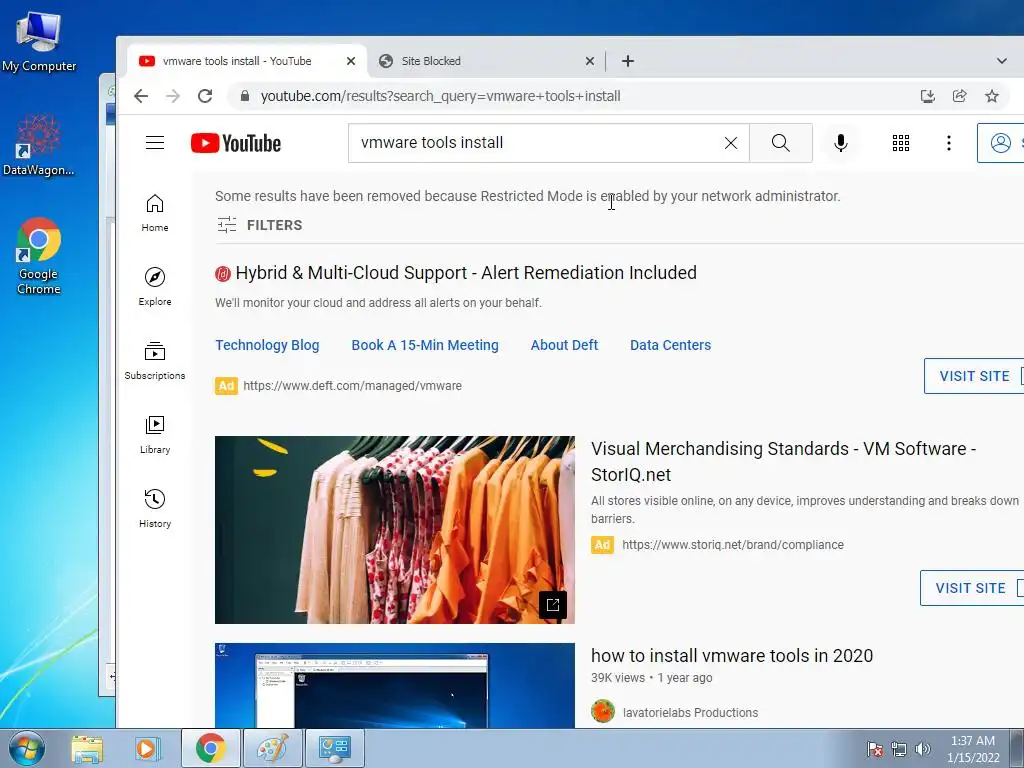Open the tab search dropdown chevron
Viewport: 1024px width, 768px height.
1001,61
